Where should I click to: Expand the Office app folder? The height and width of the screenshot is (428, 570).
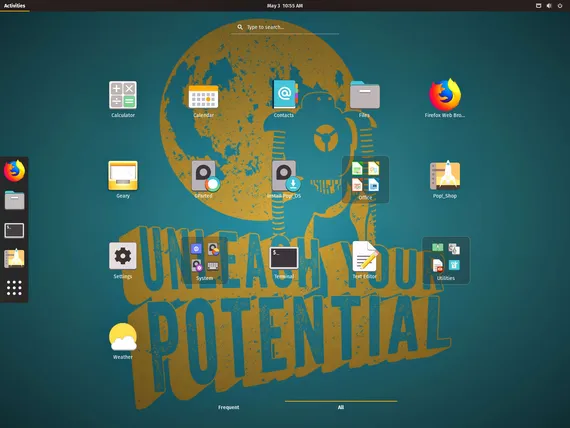(x=365, y=180)
